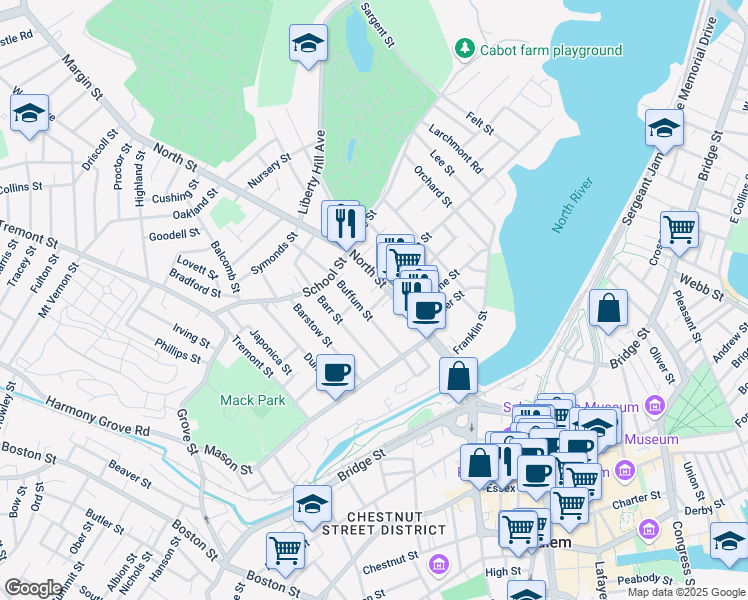The width and height of the screenshot is (748, 600).
Task: Select the Webb St label
Action: tap(701, 287)
